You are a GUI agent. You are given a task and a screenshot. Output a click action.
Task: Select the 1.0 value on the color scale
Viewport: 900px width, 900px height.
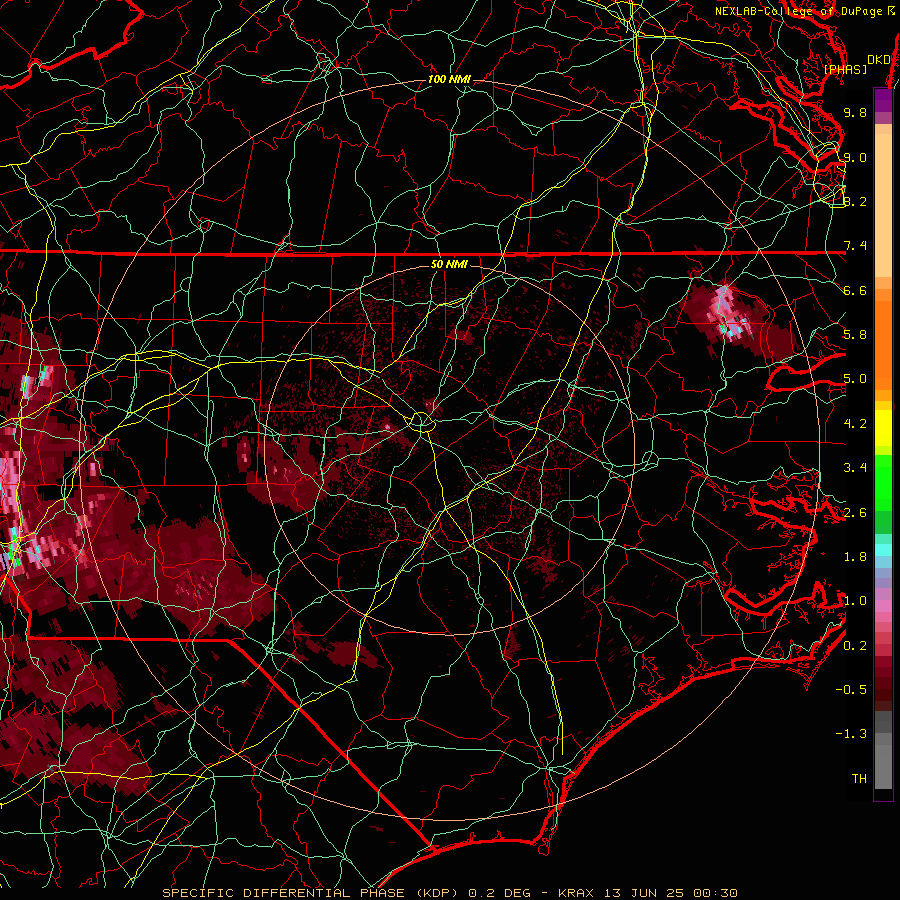click(855, 601)
